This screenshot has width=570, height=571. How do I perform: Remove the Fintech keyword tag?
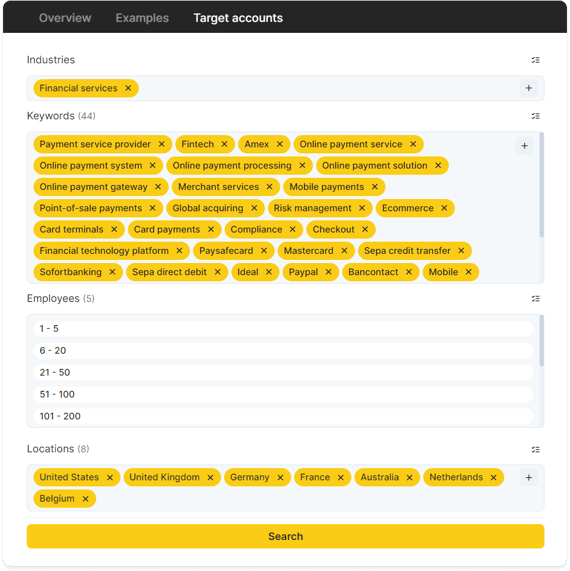click(x=224, y=144)
